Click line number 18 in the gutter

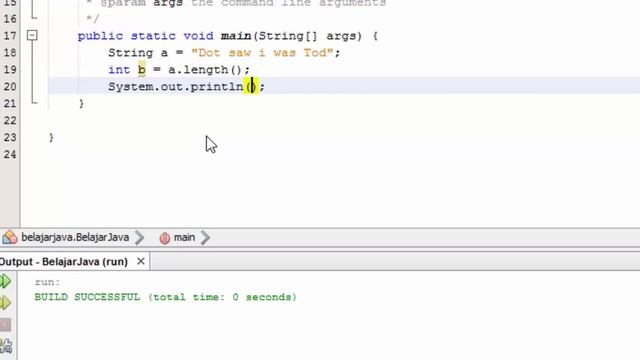point(10,53)
